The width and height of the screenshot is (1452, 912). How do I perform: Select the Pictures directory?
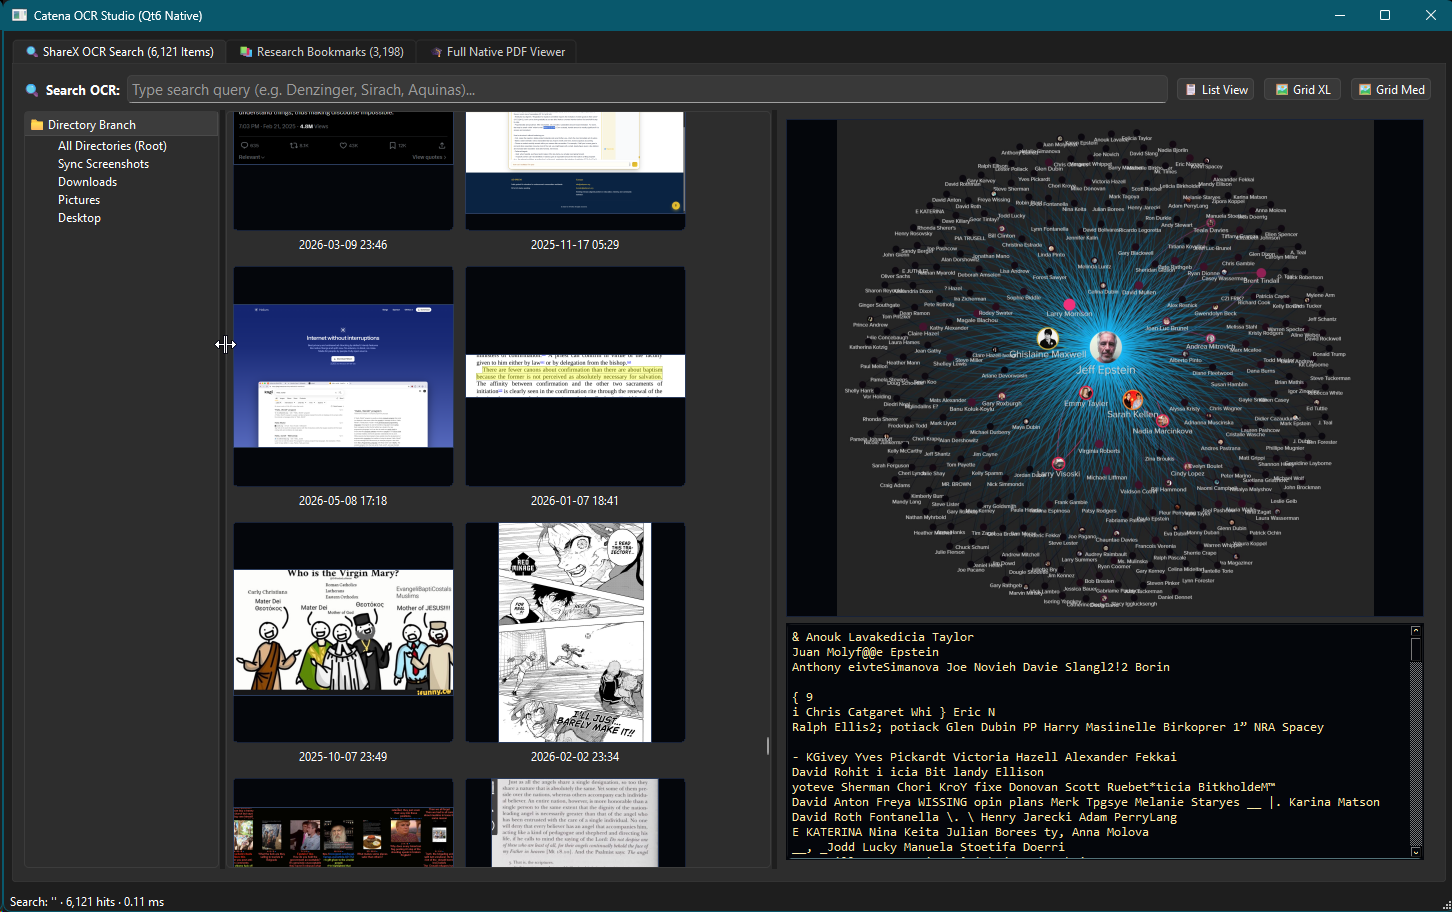tap(79, 200)
